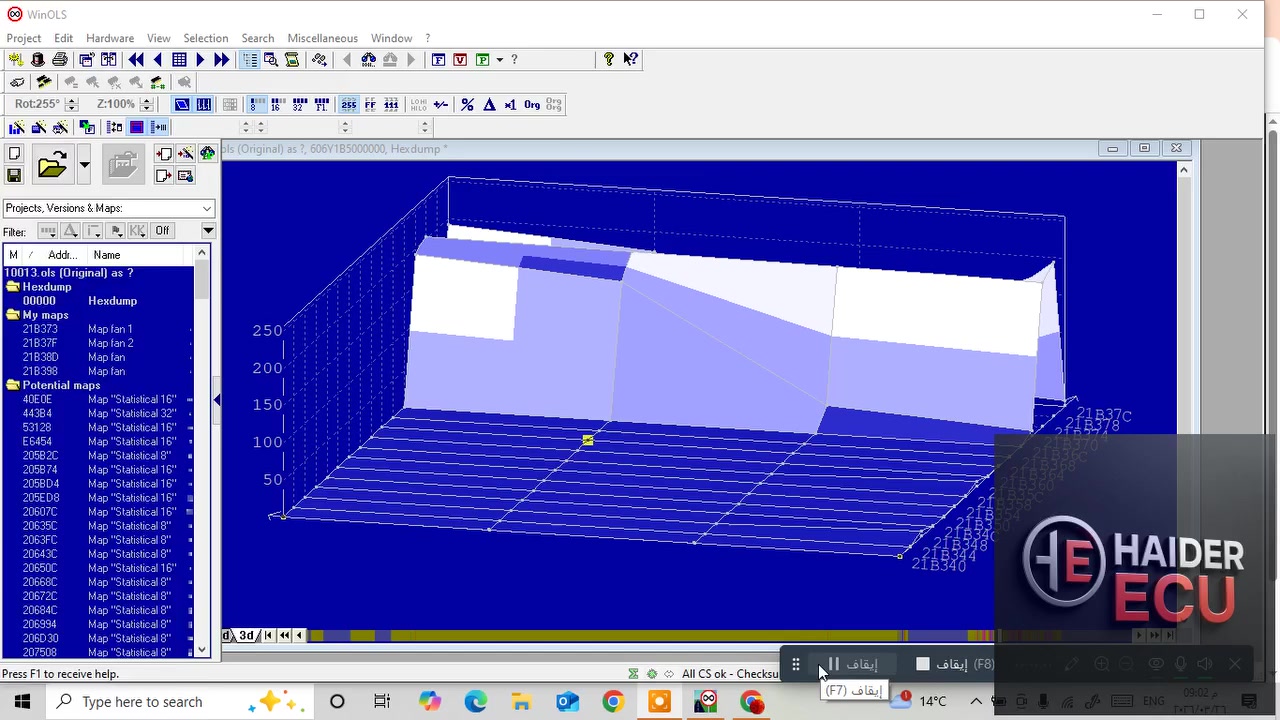Open Projects, Versions & Maps dropdown
Viewport: 1280px width, 720px height.
point(207,208)
